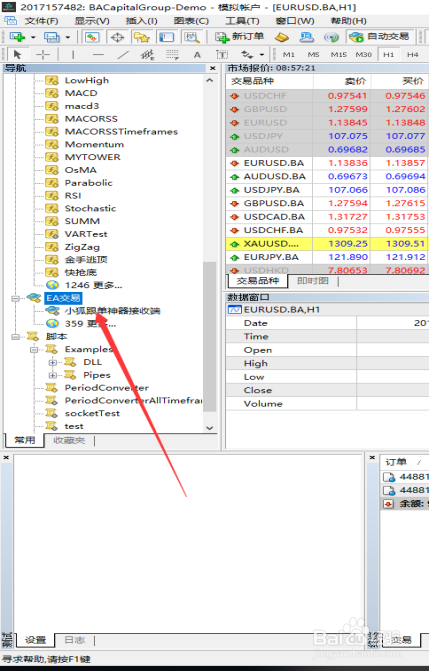Open the 窗口(W) menu

coord(295,21)
